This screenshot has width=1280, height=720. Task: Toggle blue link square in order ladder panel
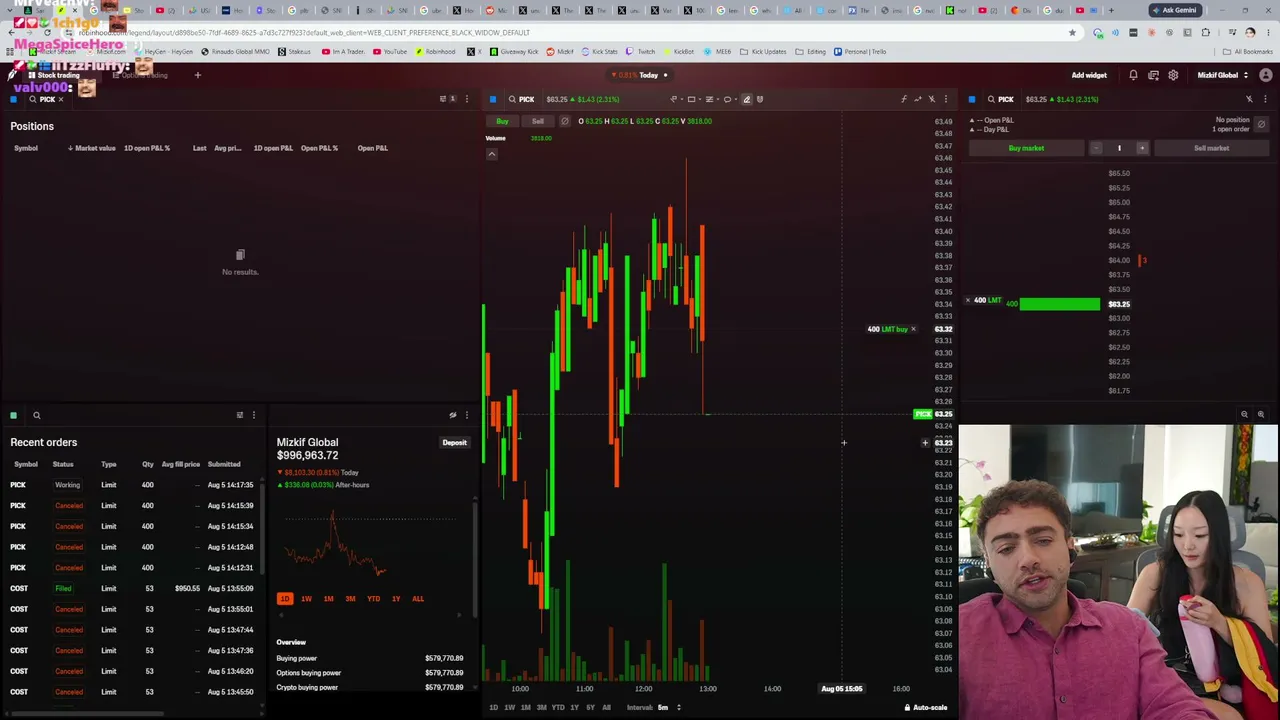(x=972, y=99)
